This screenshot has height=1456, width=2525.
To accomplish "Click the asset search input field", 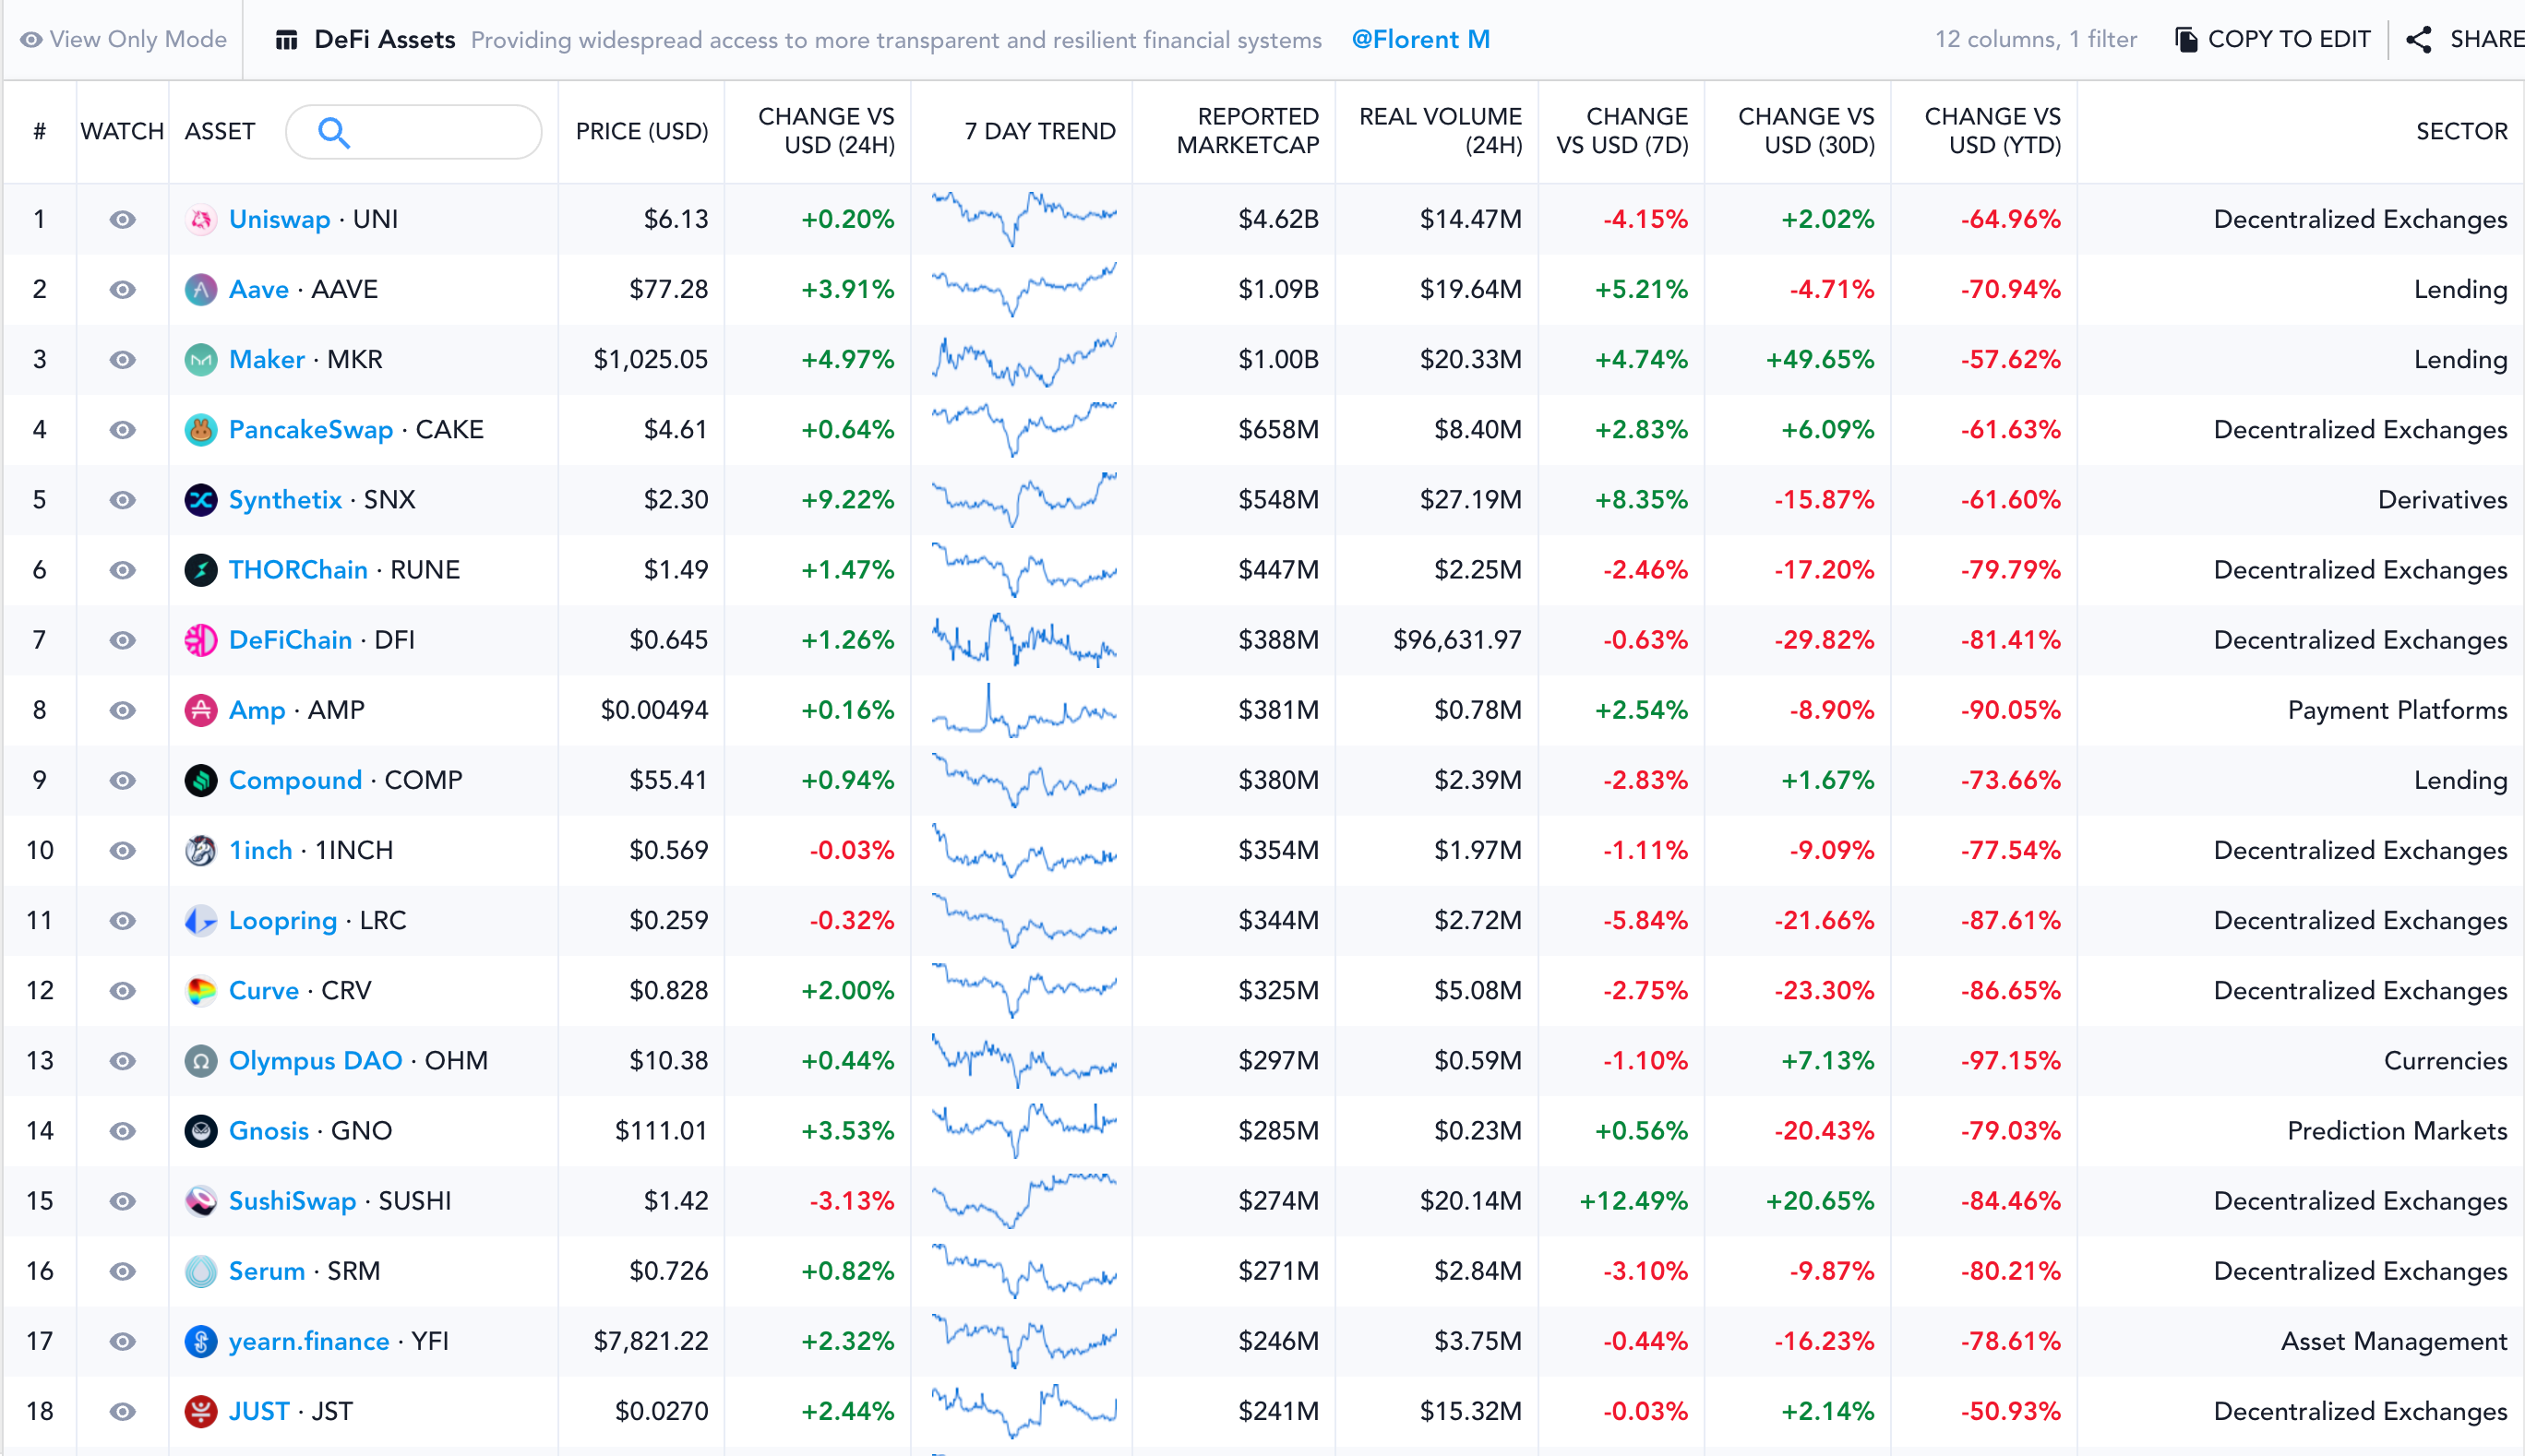I will (x=414, y=132).
